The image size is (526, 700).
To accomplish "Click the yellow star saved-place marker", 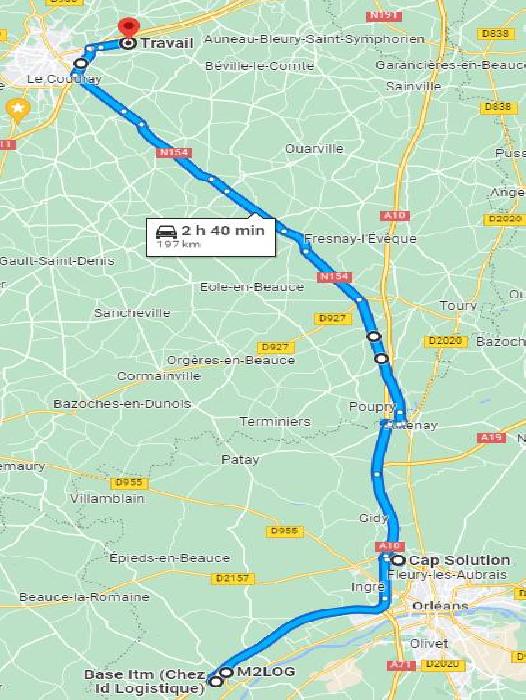I will pos(18,110).
